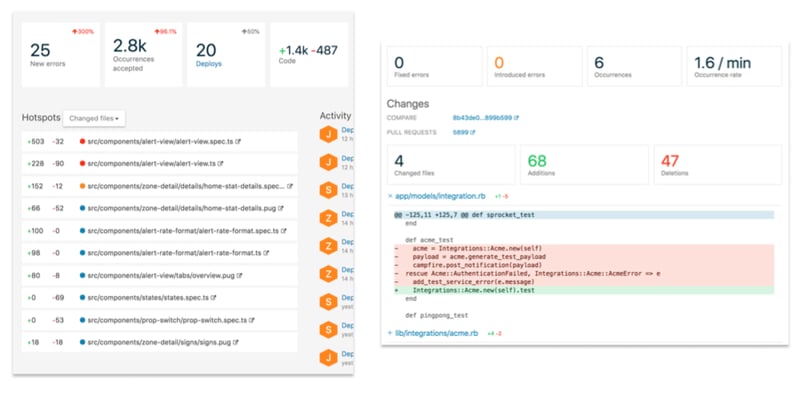
Task: Click the +503 additions count
Action: 36,141
